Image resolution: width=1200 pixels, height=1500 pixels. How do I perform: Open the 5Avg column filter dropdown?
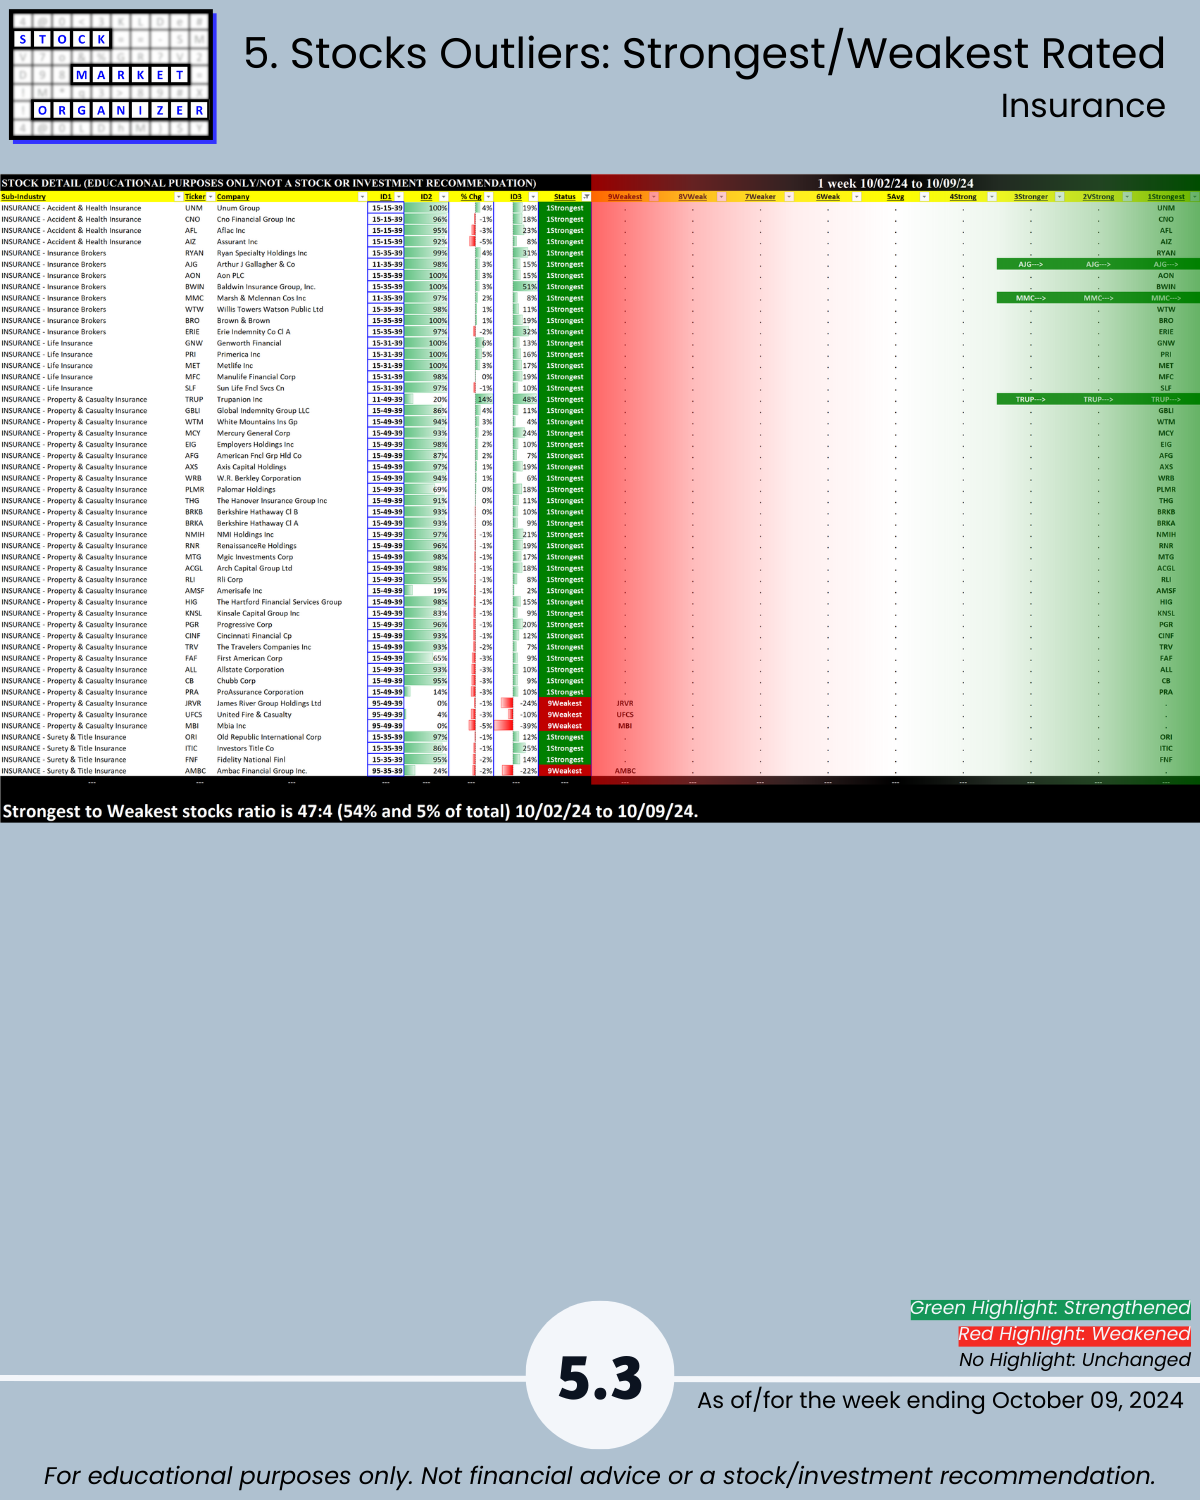[x=924, y=197]
